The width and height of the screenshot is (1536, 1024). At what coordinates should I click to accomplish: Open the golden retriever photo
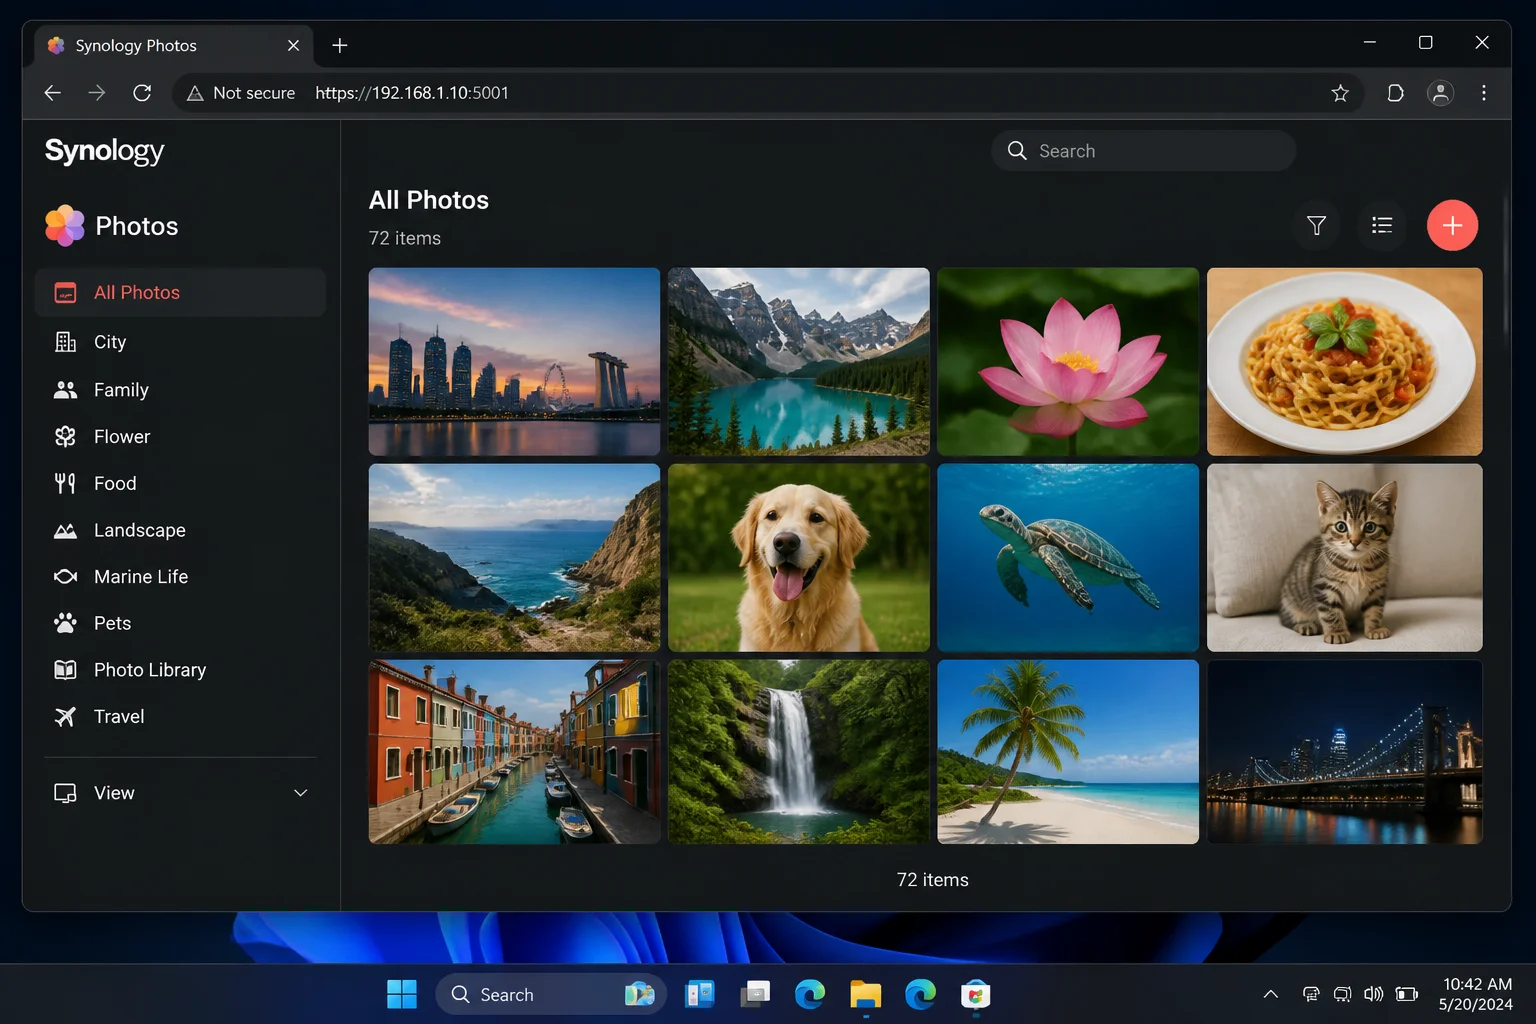[798, 557]
